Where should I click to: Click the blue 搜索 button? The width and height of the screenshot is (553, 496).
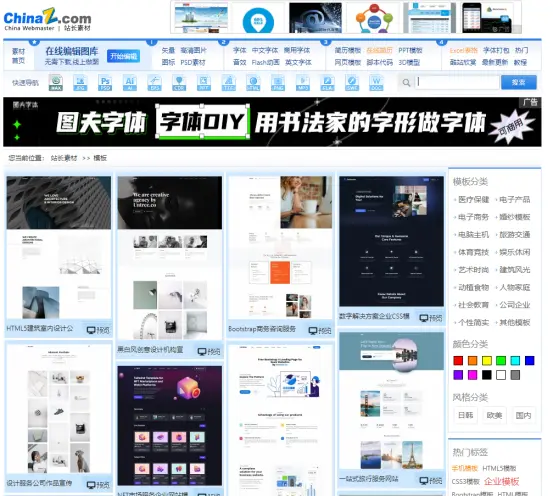[518, 82]
